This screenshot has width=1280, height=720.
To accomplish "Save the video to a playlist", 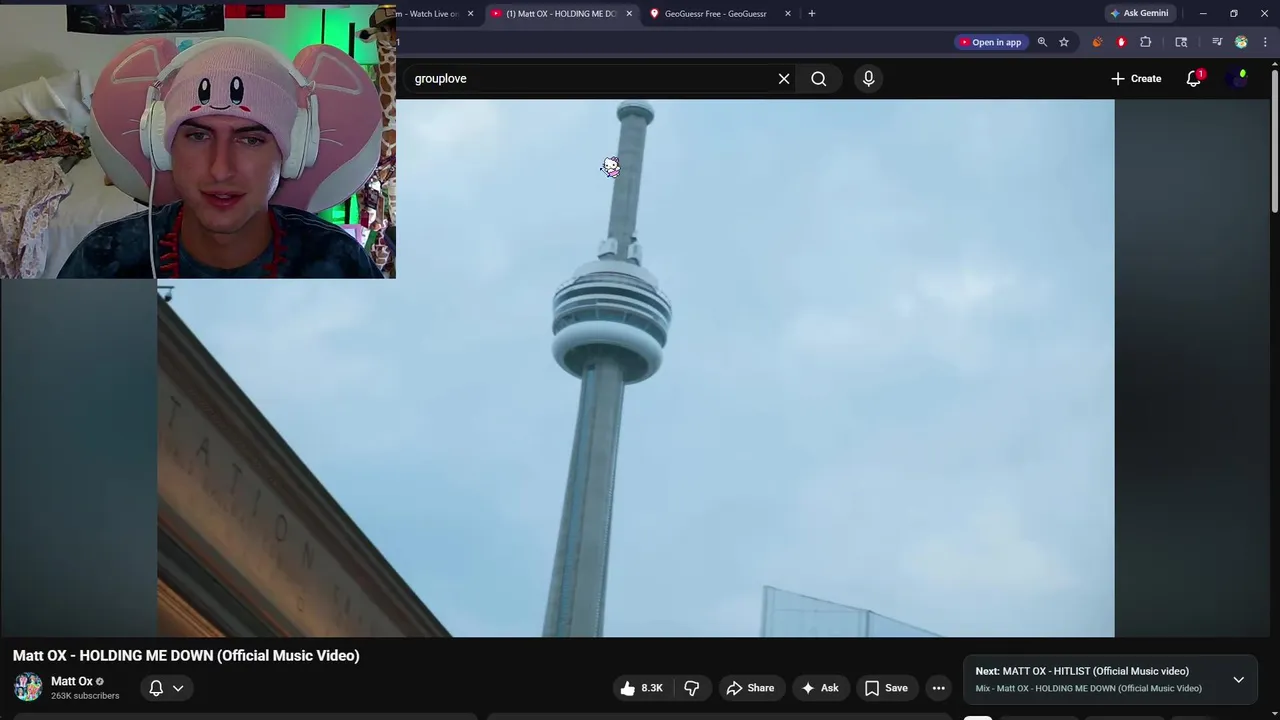I will point(886,688).
